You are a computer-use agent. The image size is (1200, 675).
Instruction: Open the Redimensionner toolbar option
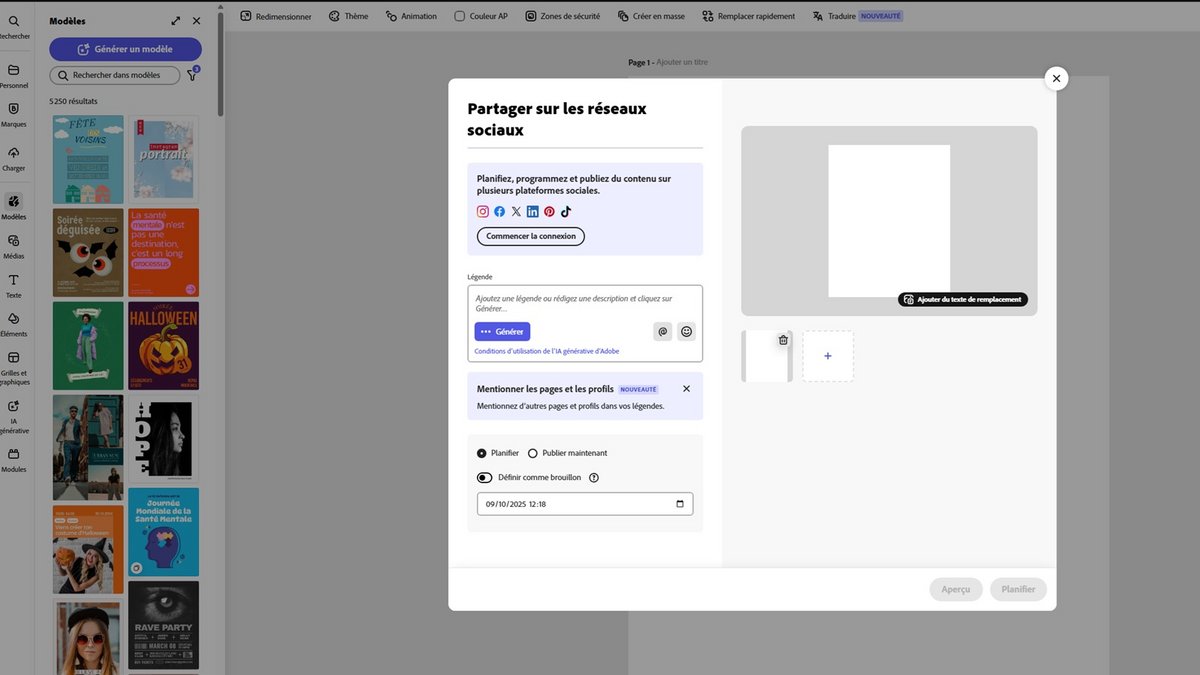coord(276,16)
